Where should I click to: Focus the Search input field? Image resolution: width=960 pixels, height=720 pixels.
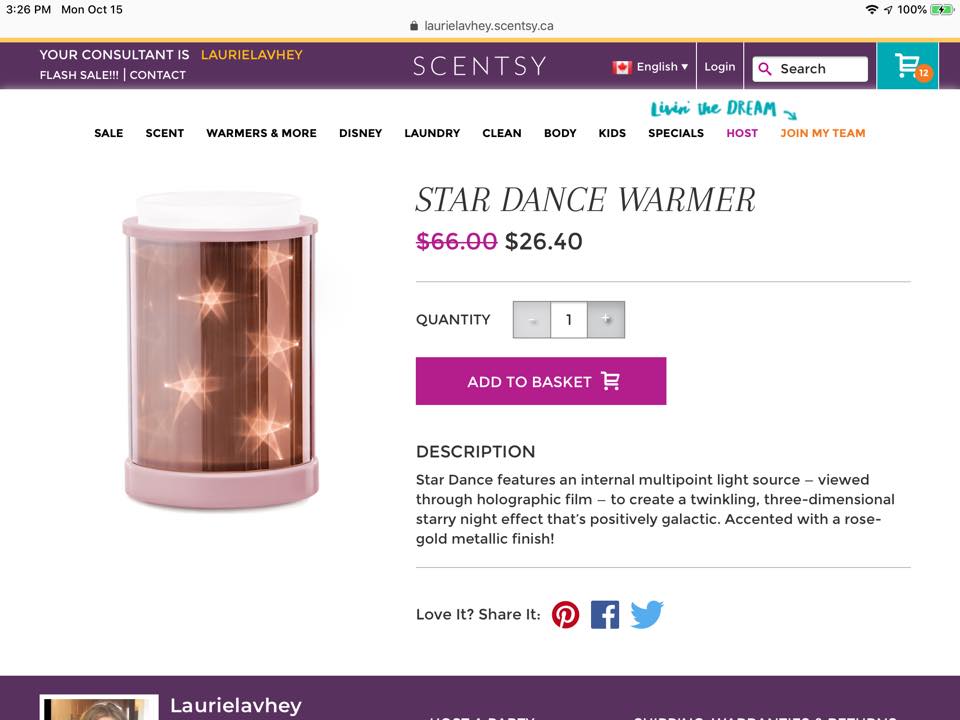pos(810,69)
